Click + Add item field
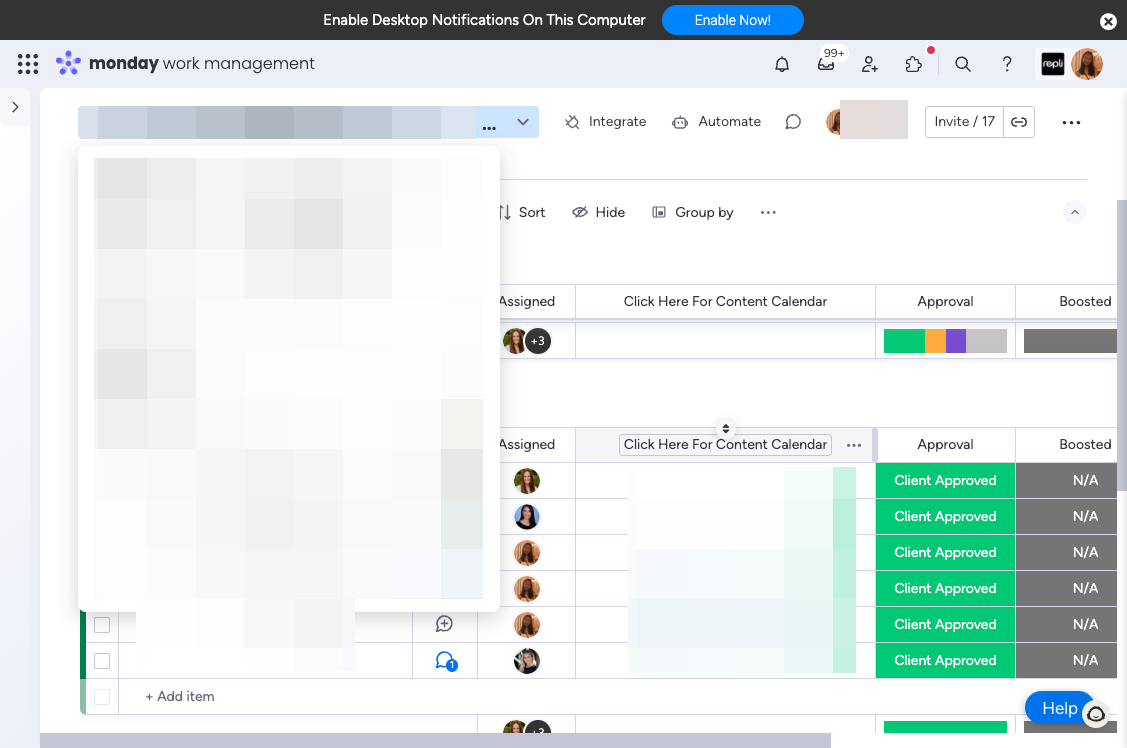Viewport: 1127px width, 748px height. click(180, 696)
